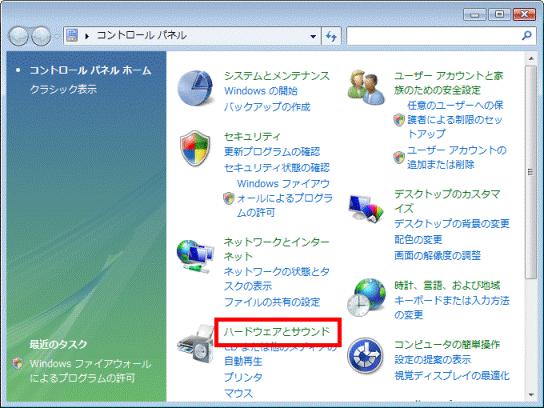Viewport: 544px width, 408px height.
Task: Open ネットワークとインターネット heading
Action: click(x=277, y=249)
